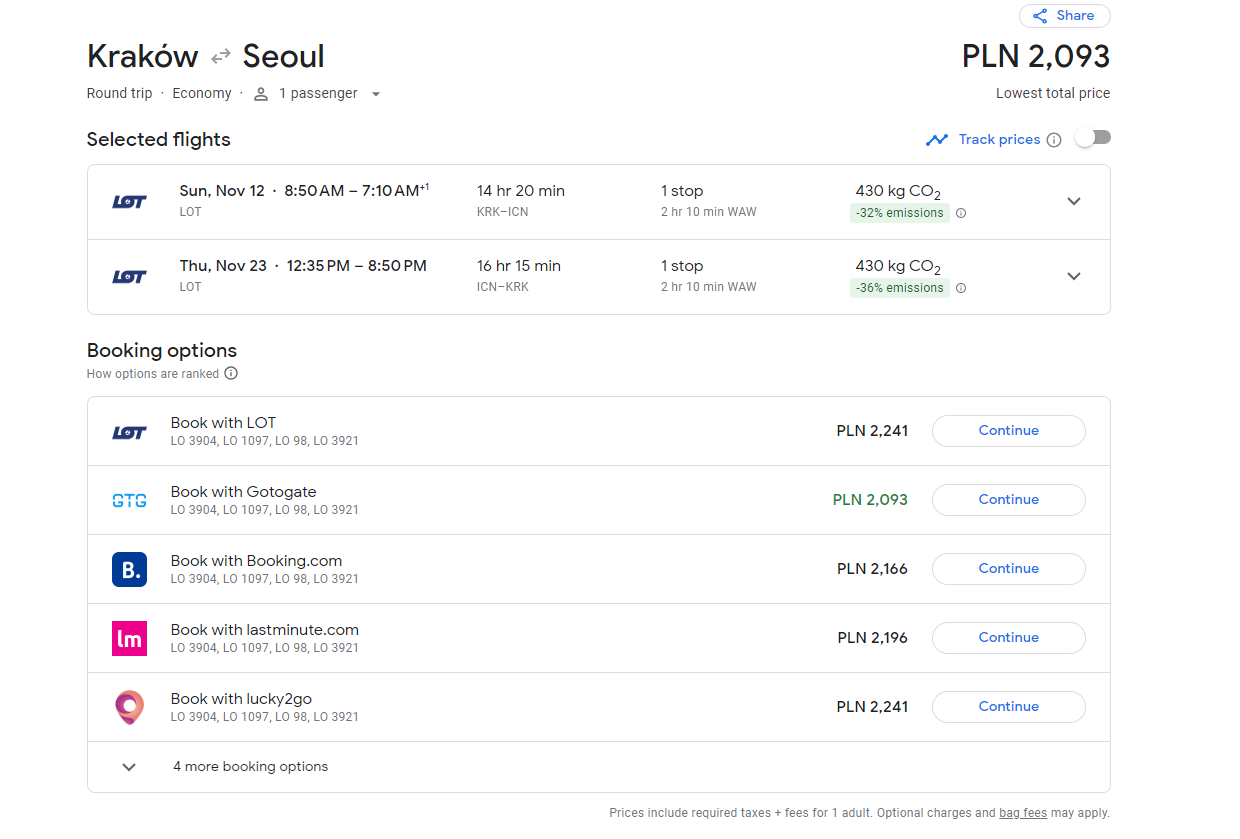Click the LOT logo on the Nov 12 flight
This screenshot has height=839, width=1240.
click(129, 201)
